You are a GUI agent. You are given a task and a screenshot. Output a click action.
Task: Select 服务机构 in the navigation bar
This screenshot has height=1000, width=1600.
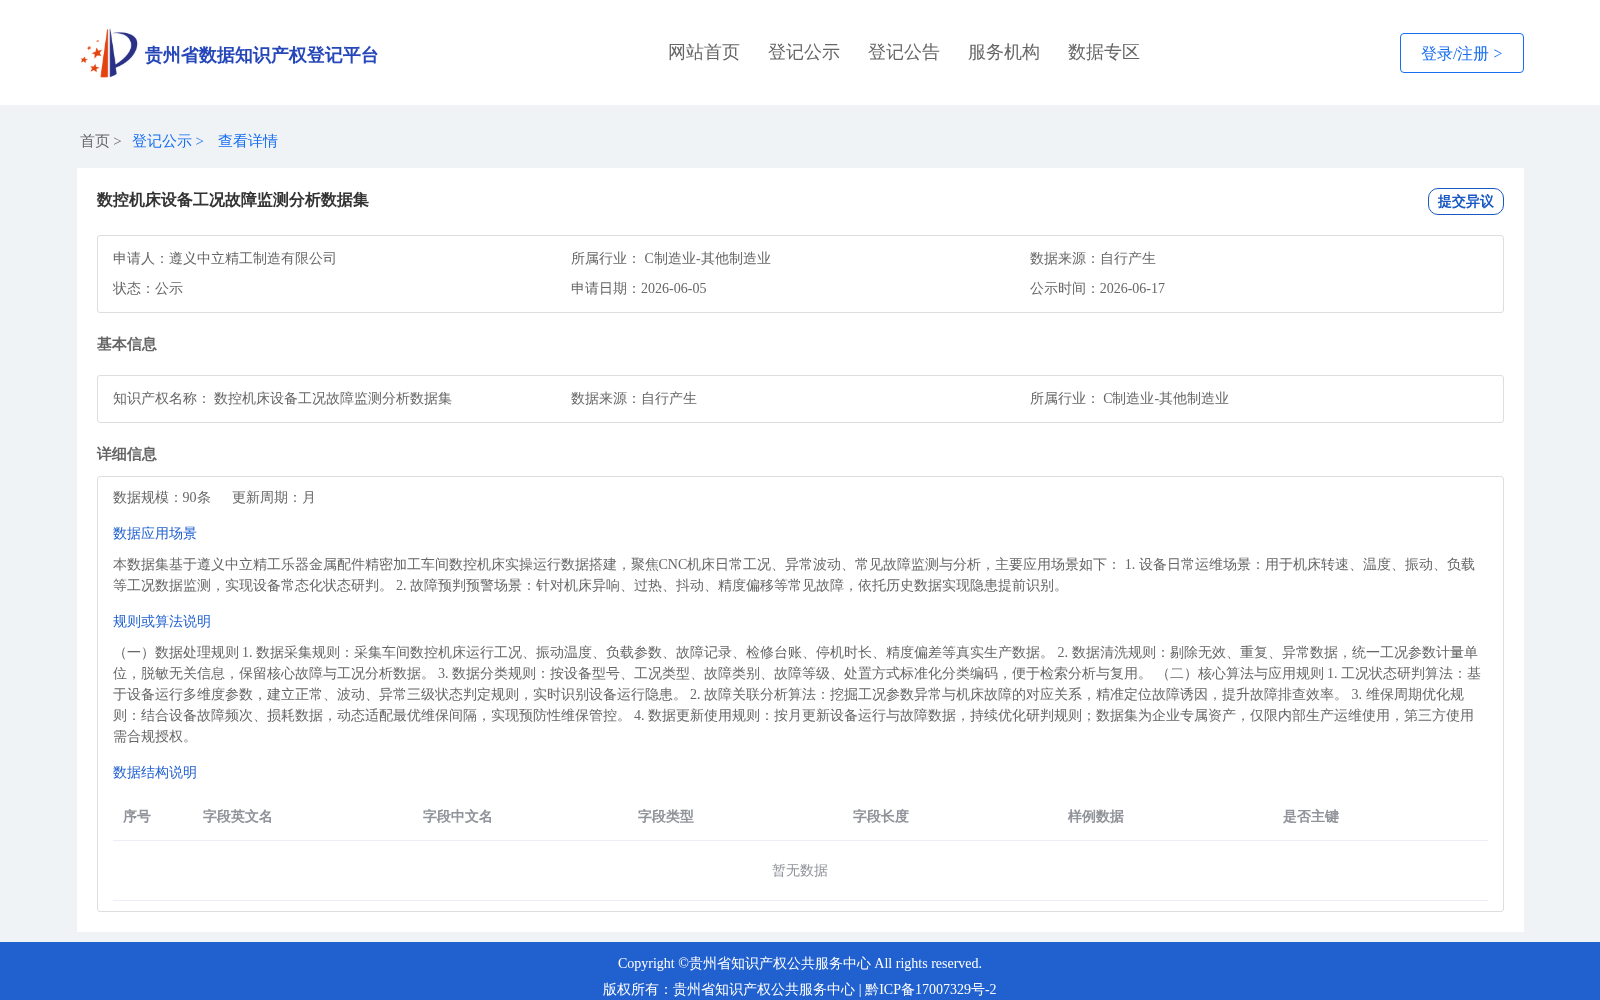1004,52
